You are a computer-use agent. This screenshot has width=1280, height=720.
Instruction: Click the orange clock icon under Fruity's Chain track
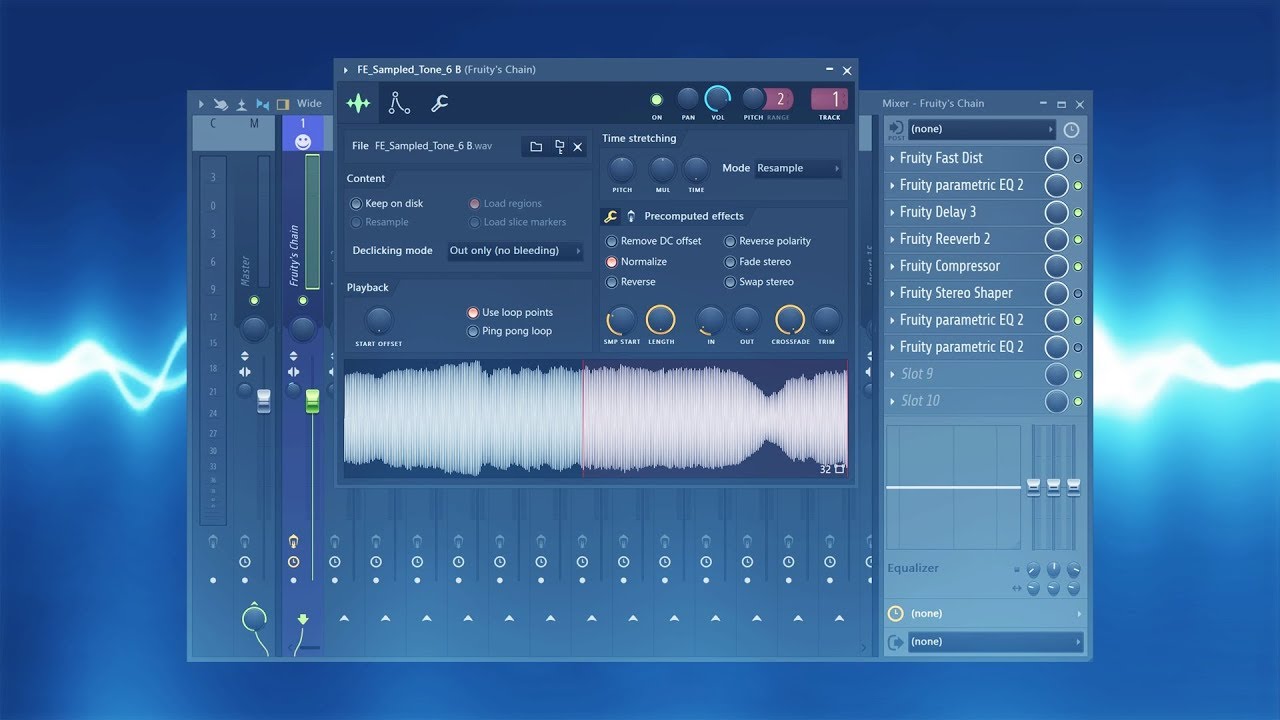coord(293,562)
